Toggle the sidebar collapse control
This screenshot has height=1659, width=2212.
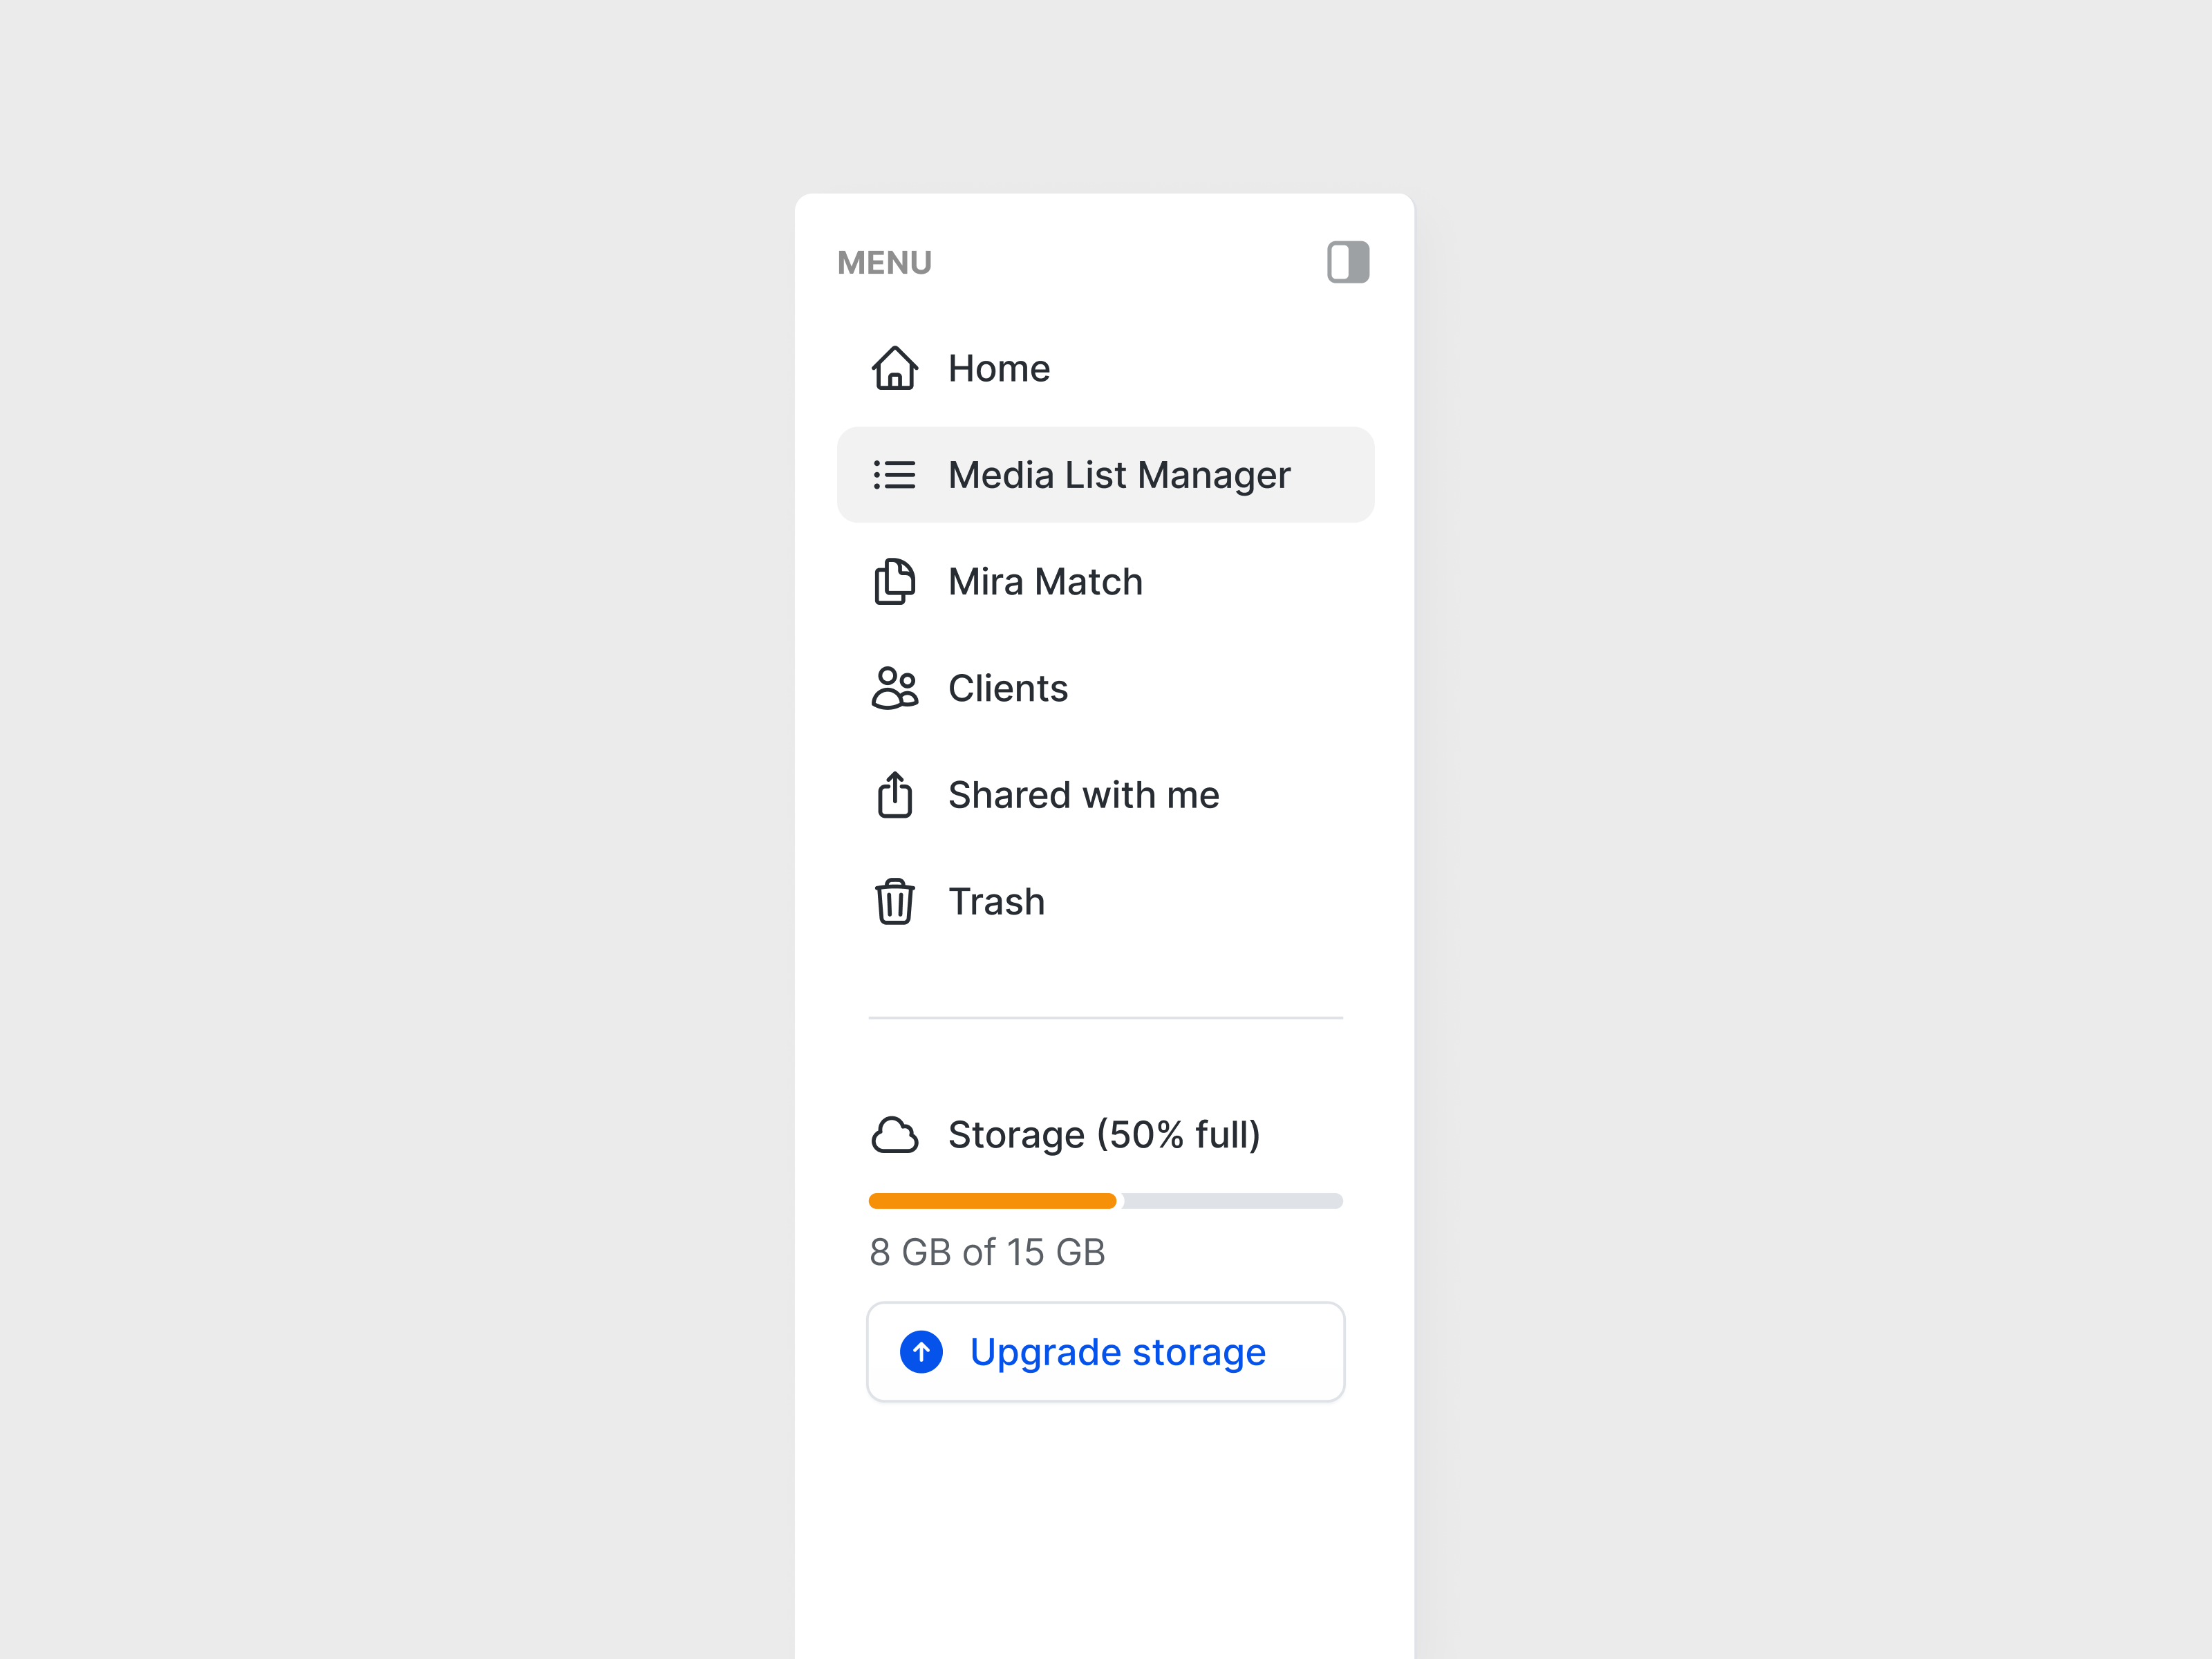click(x=1347, y=262)
